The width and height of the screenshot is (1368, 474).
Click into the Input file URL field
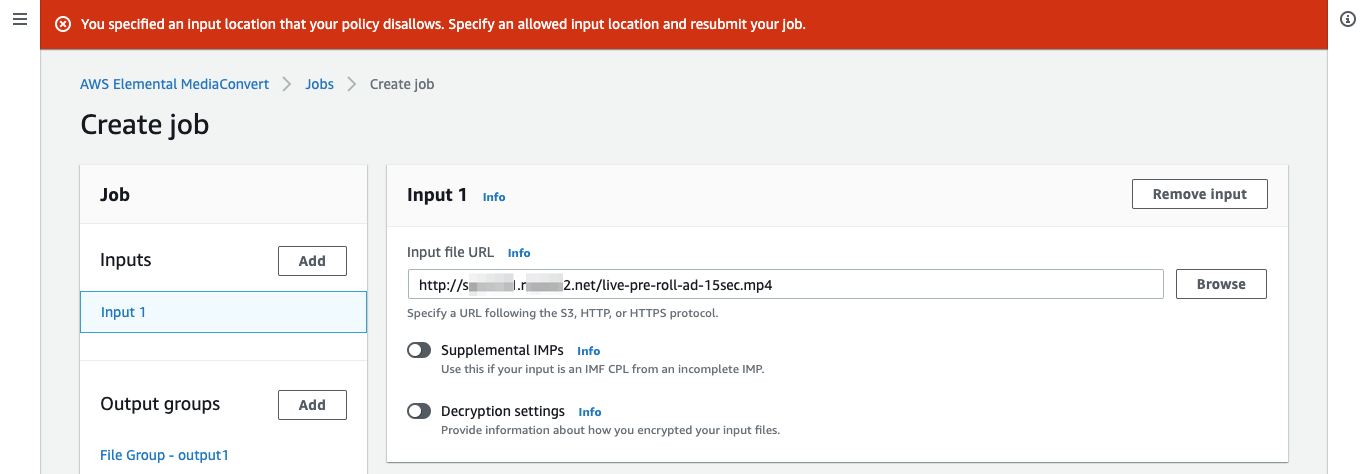pos(785,284)
